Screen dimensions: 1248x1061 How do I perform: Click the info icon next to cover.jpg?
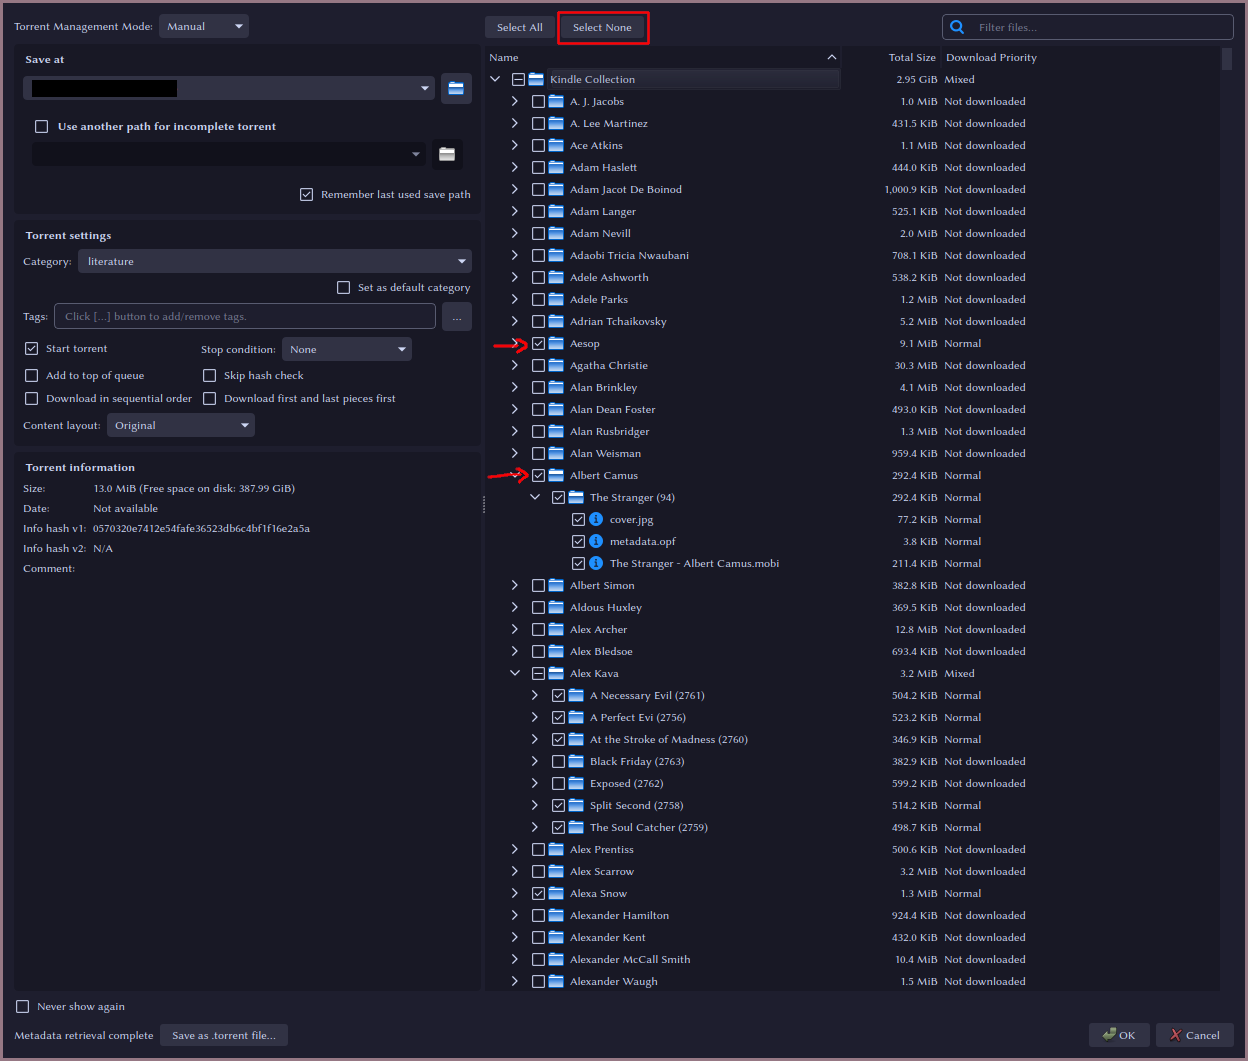pyautogui.click(x=596, y=519)
